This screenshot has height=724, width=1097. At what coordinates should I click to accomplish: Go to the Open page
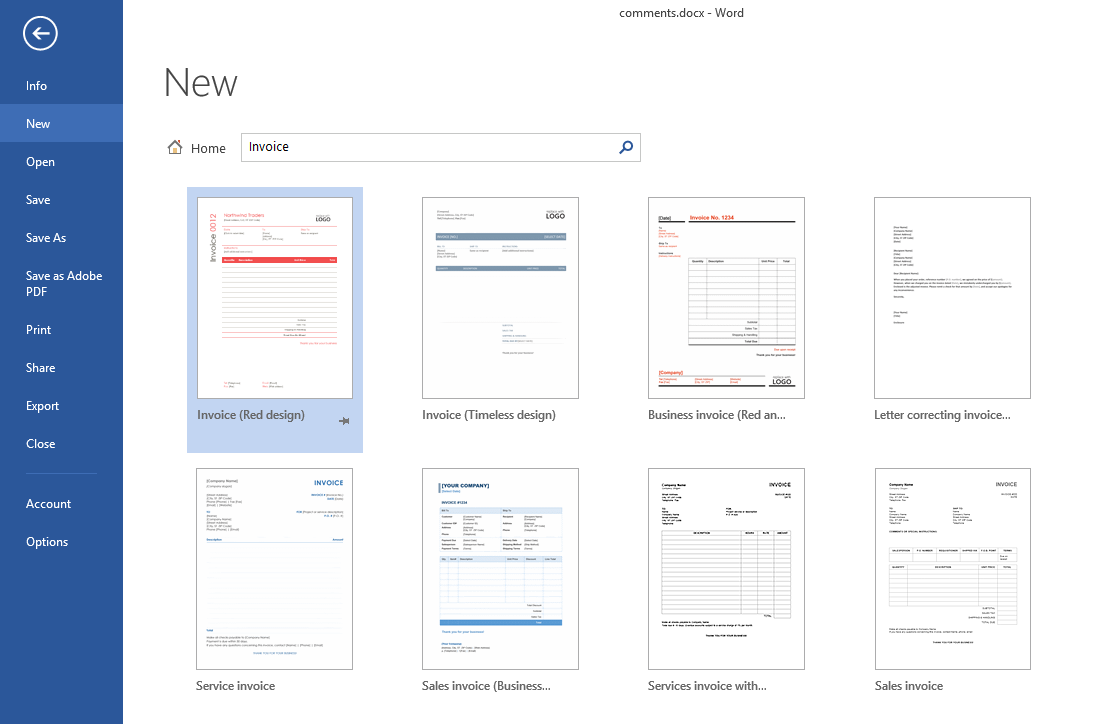coord(61,162)
